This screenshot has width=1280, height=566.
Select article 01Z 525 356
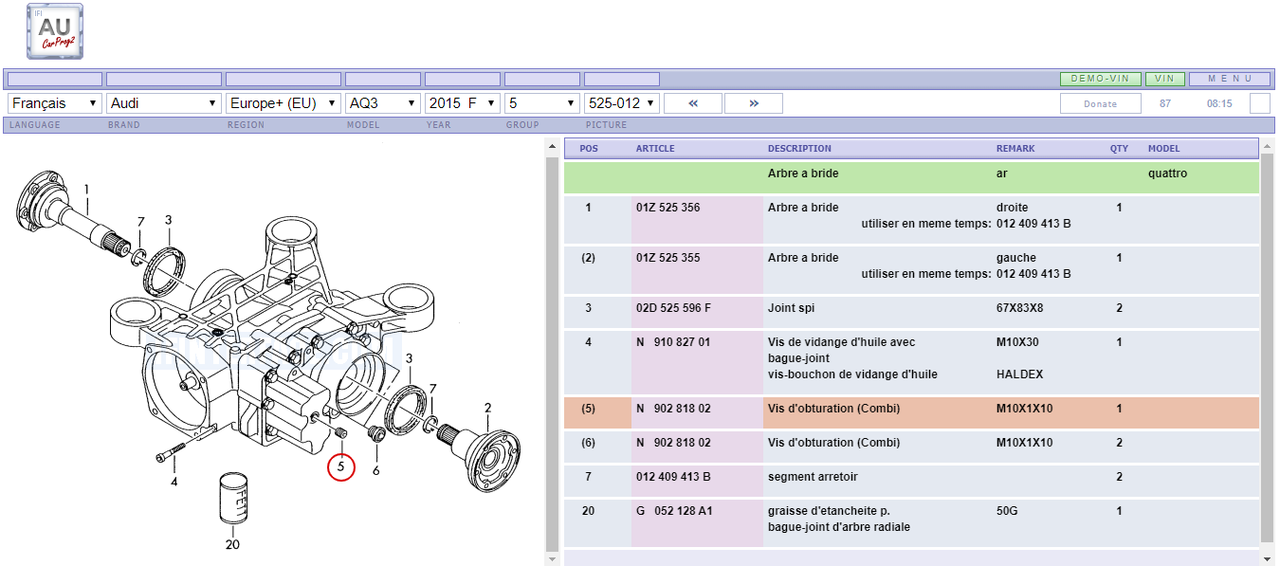[x=668, y=208]
